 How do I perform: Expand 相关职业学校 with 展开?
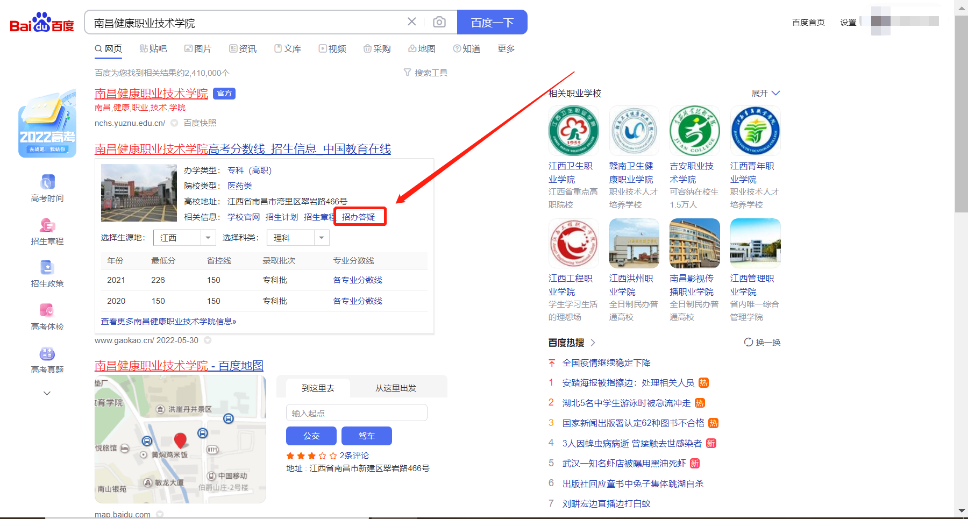tap(766, 93)
